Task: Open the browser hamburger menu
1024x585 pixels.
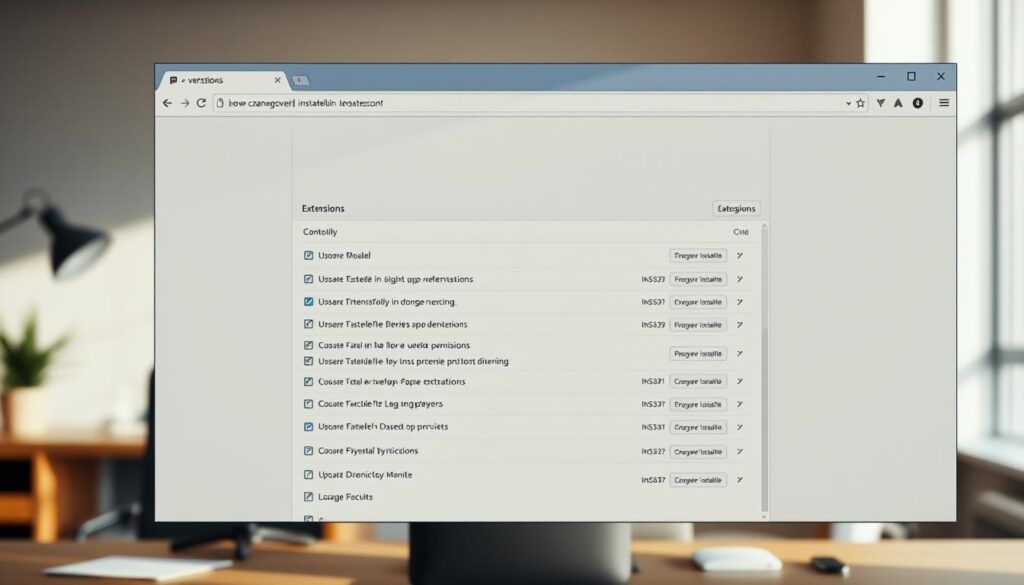Action: coord(944,103)
